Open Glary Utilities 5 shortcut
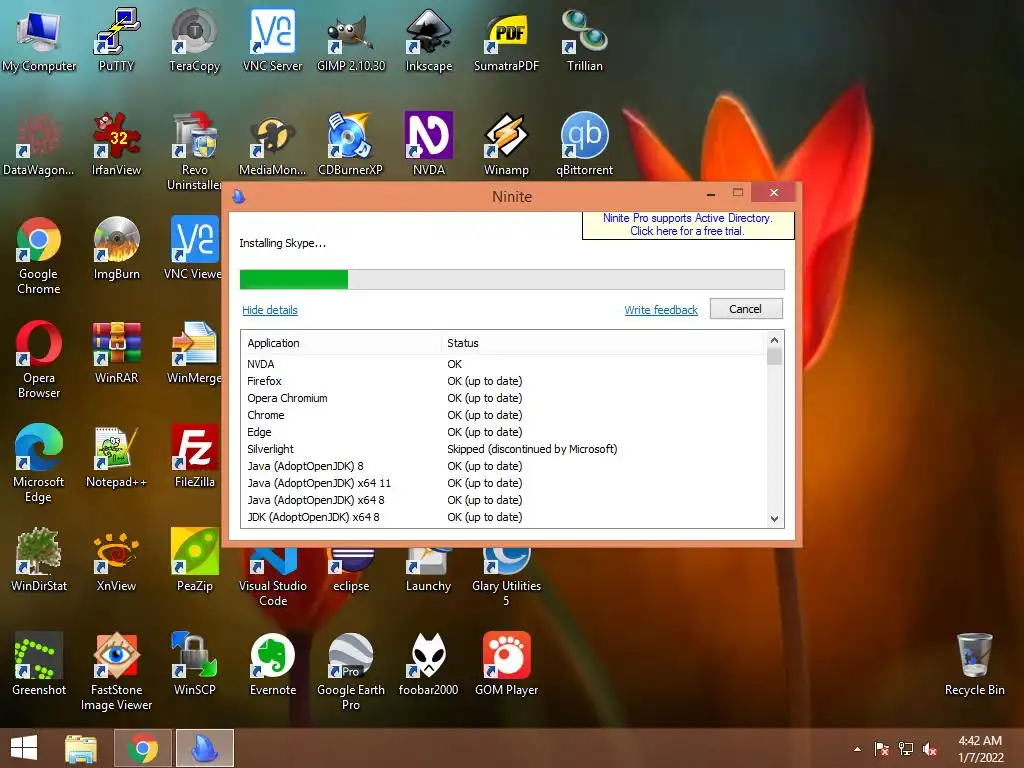Viewport: 1024px width, 768px height. 507,577
